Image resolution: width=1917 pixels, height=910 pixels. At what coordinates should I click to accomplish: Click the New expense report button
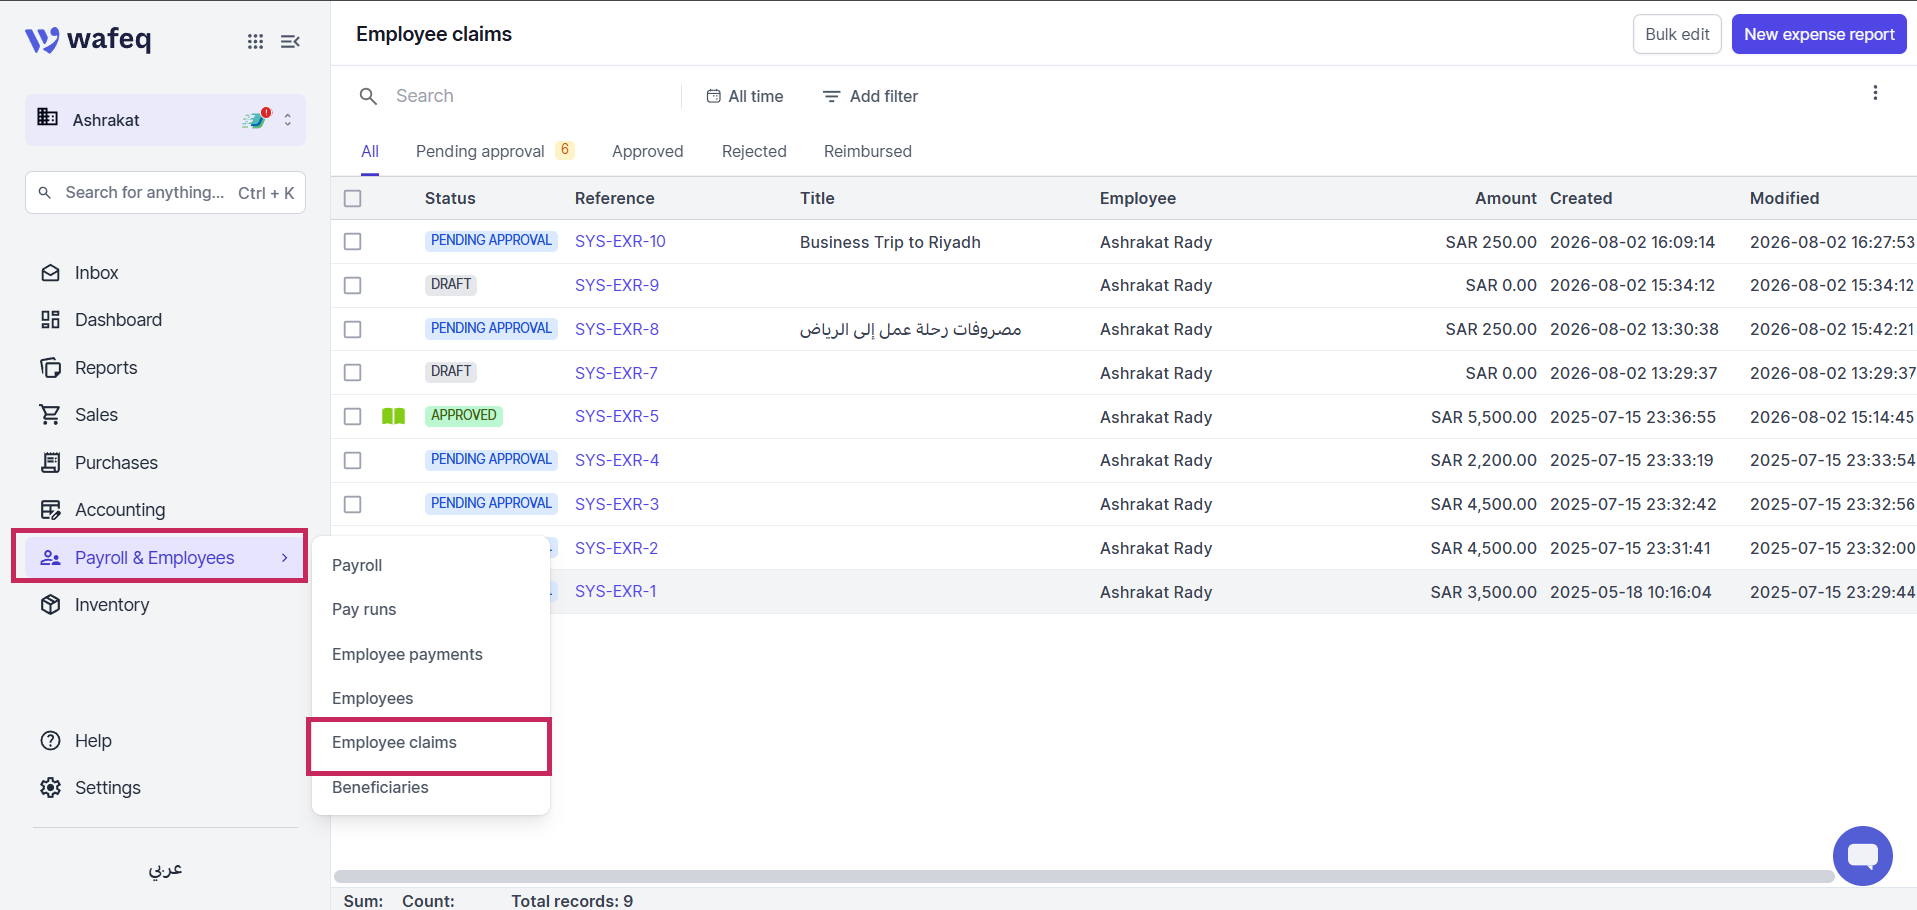[1819, 34]
